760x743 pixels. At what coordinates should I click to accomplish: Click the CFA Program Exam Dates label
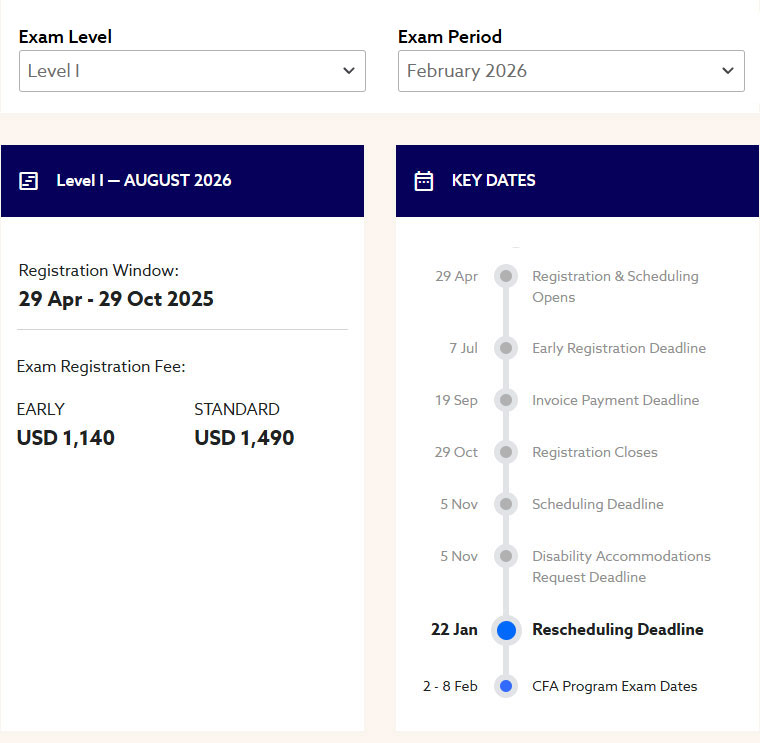pos(614,686)
